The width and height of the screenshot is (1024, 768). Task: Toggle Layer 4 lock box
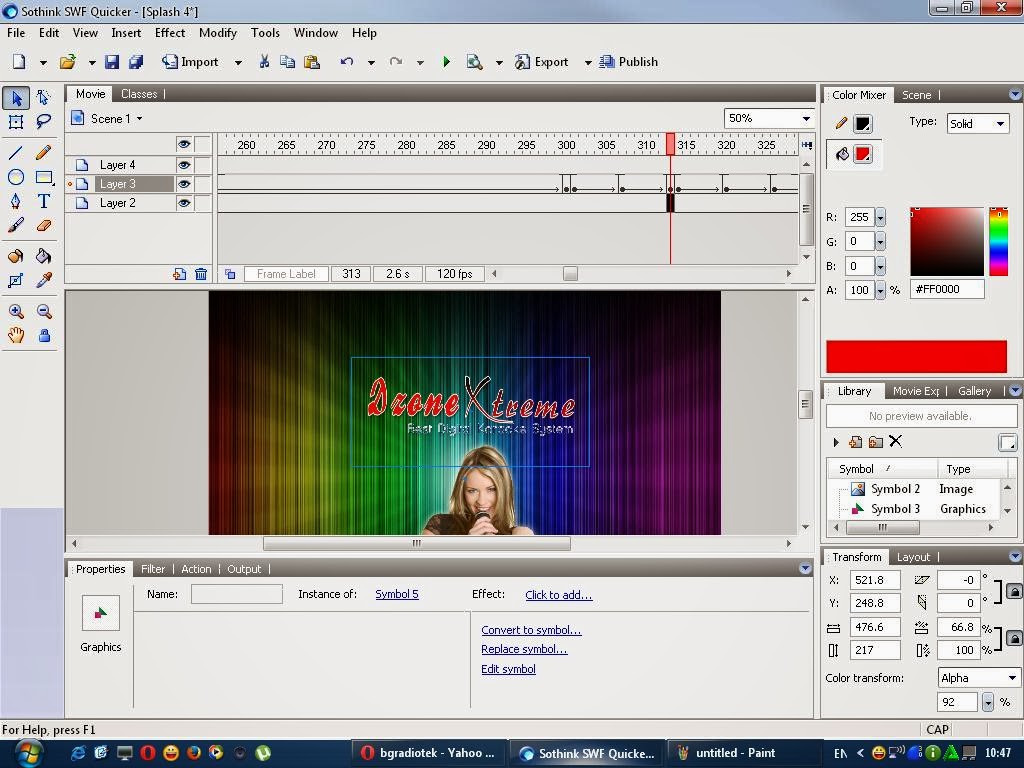click(x=203, y=165)
